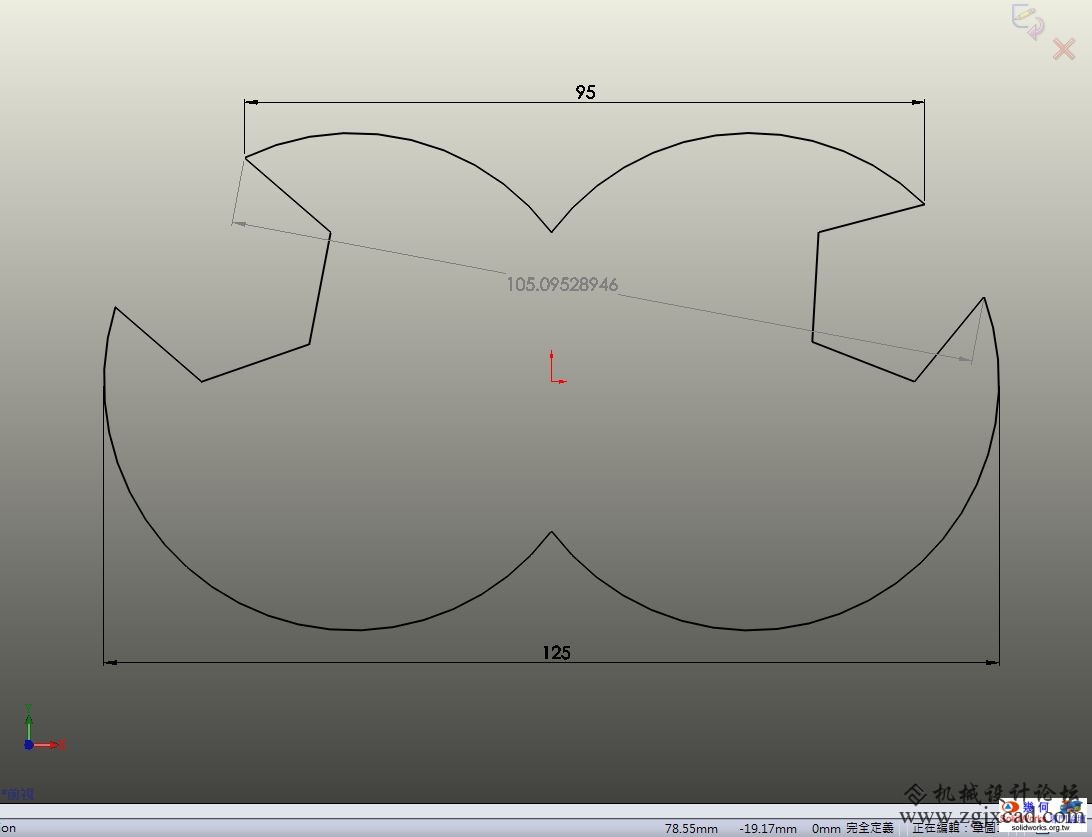Image resolution: width=1092 pixels, height=837 pixels.
Task: Select the driven dimension 105.09528946
Action: coord(561,284)
